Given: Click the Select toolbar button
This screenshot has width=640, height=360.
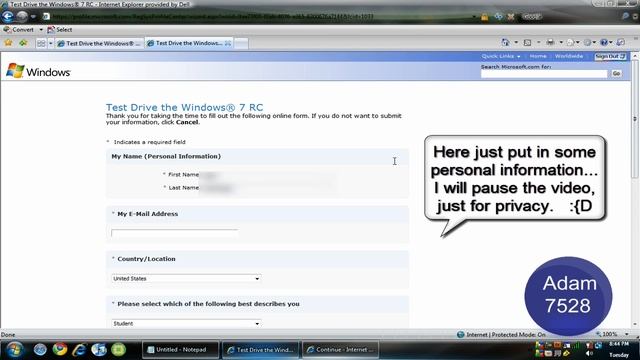Looking at the screenshot, I should click(x=60, y=30).
